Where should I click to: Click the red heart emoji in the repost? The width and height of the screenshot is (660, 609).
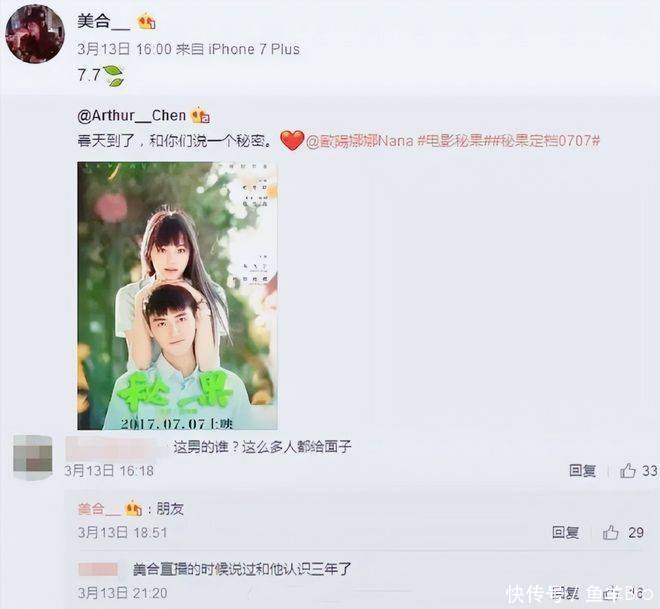(x=292, y=140)
